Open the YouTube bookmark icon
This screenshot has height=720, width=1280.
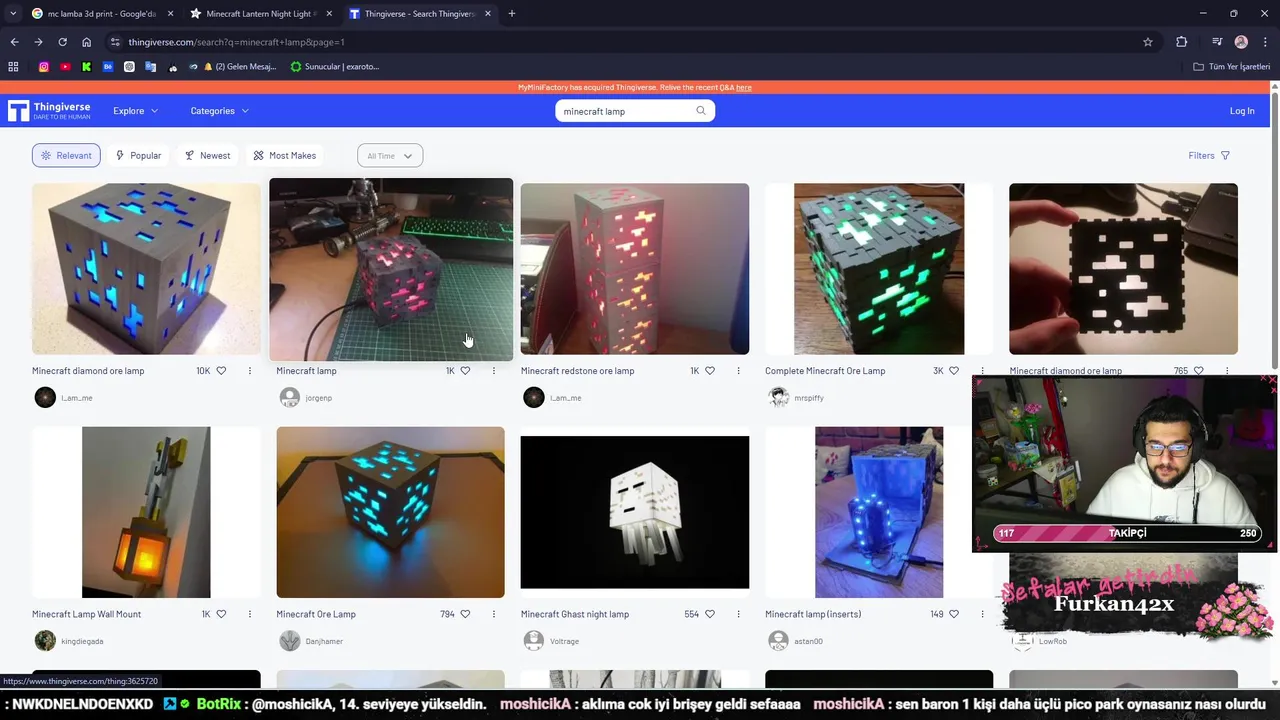pos(65,67)
